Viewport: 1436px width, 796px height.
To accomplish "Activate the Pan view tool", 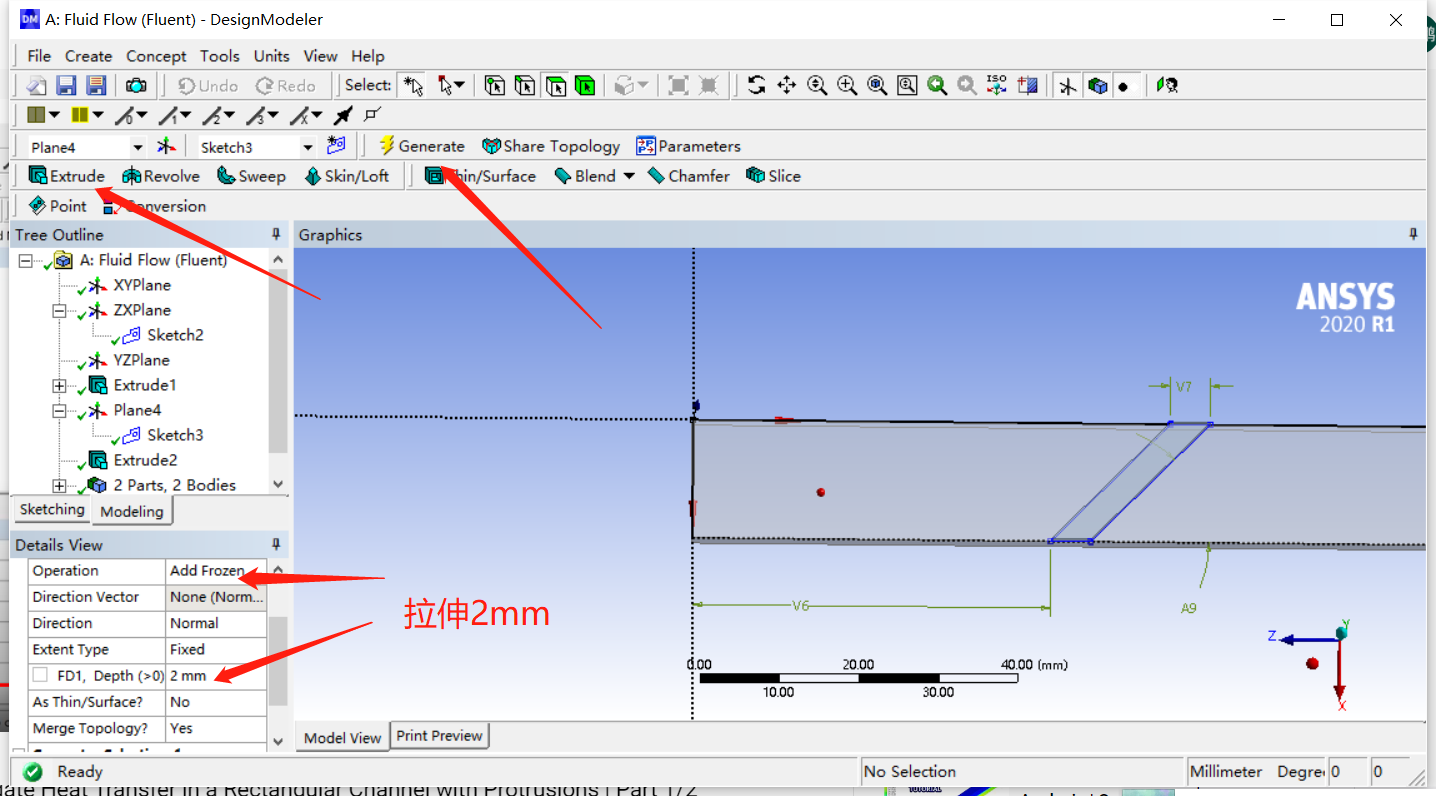I will (787, 86).
